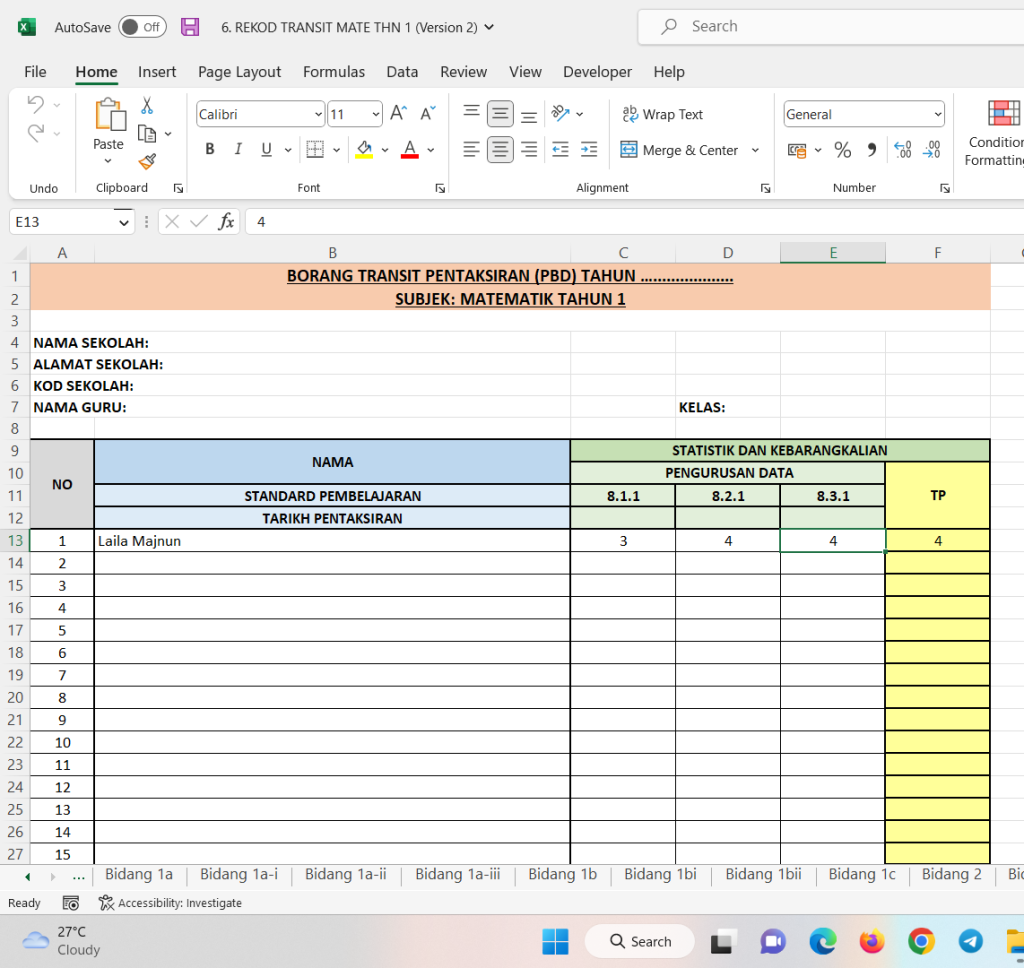The width and height of the screenshot is (1024, 968).
Task: Open the Fill Color dropdown arrow
Action: tap(385, 150)
